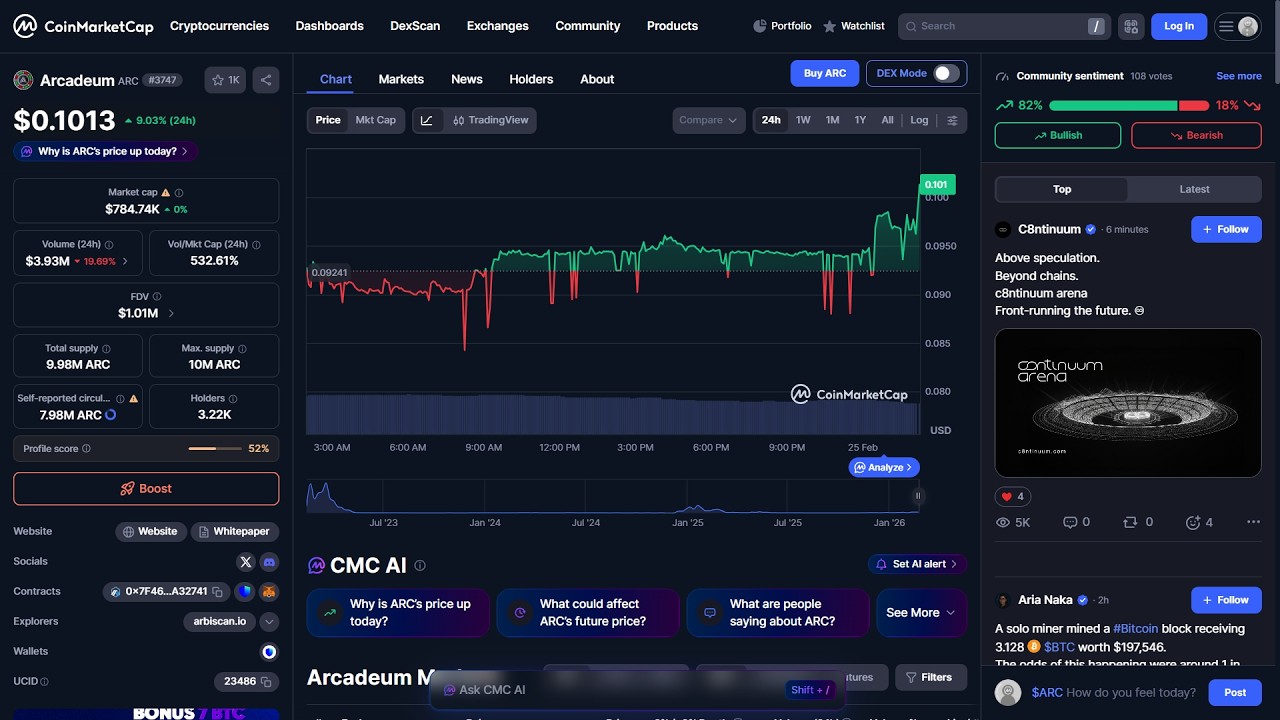Click the search input field
This screenshot has height=720, width=1280.
(1003, 26)
